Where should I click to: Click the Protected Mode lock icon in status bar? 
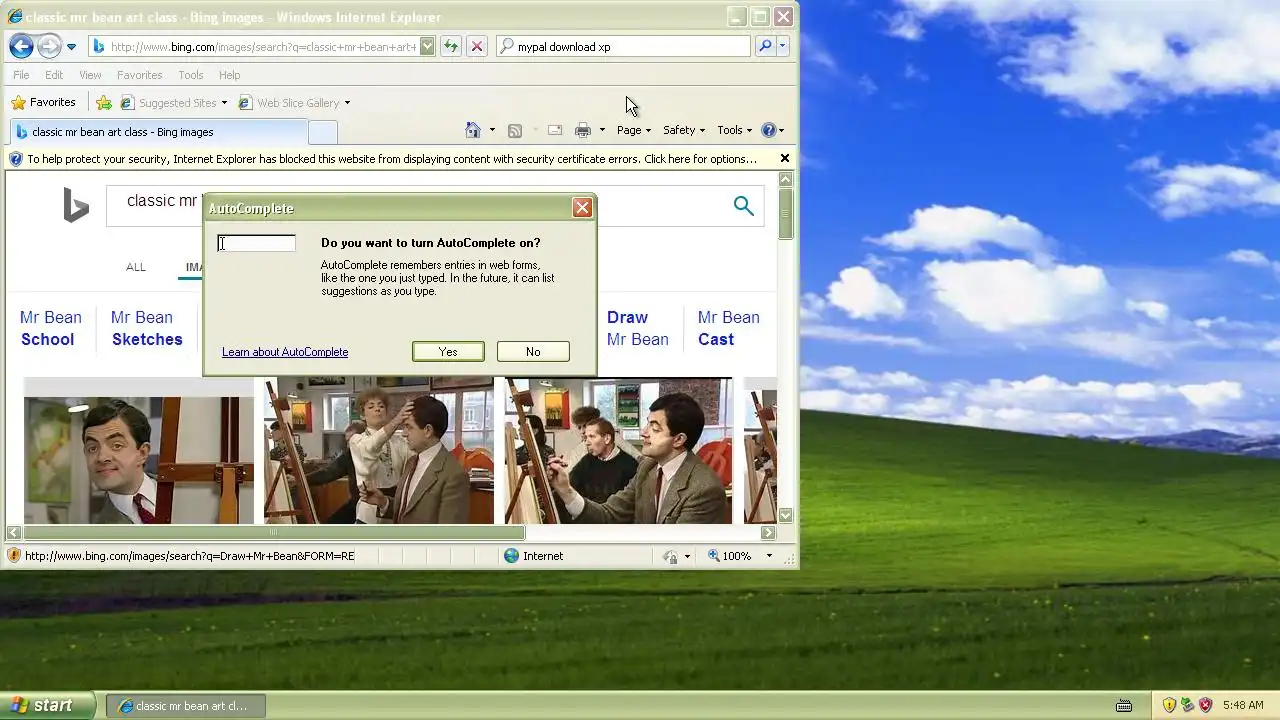671,556
